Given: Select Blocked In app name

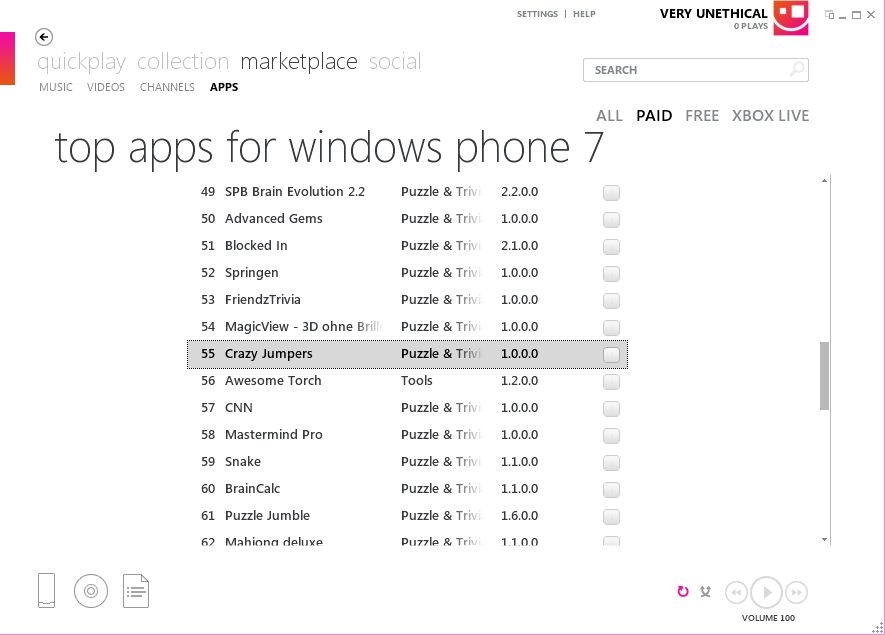Looking at the screenshot, I should [x=256, y=246].
